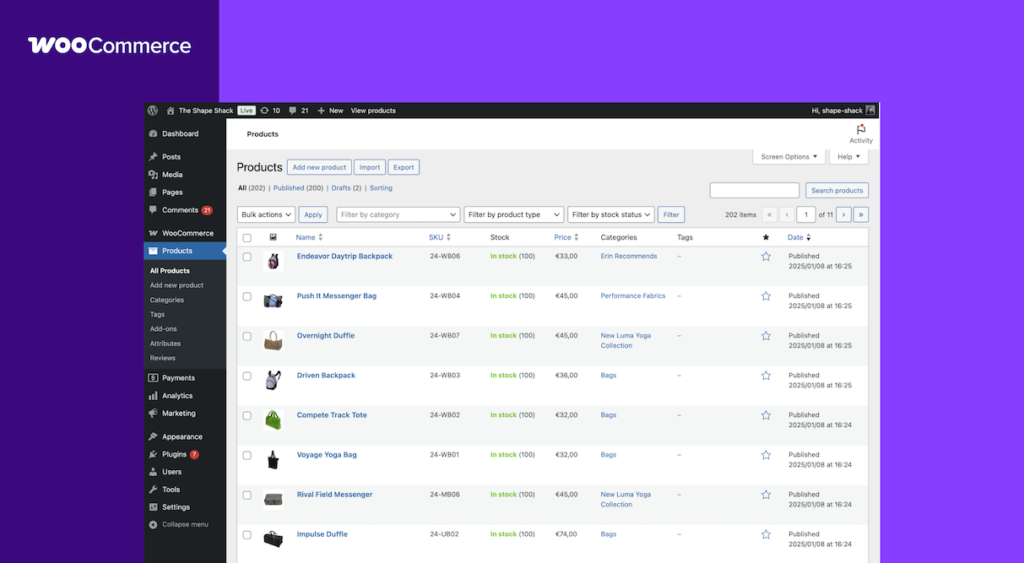Open the Filter by category dropdown
1024x563 pixels.
398,214
